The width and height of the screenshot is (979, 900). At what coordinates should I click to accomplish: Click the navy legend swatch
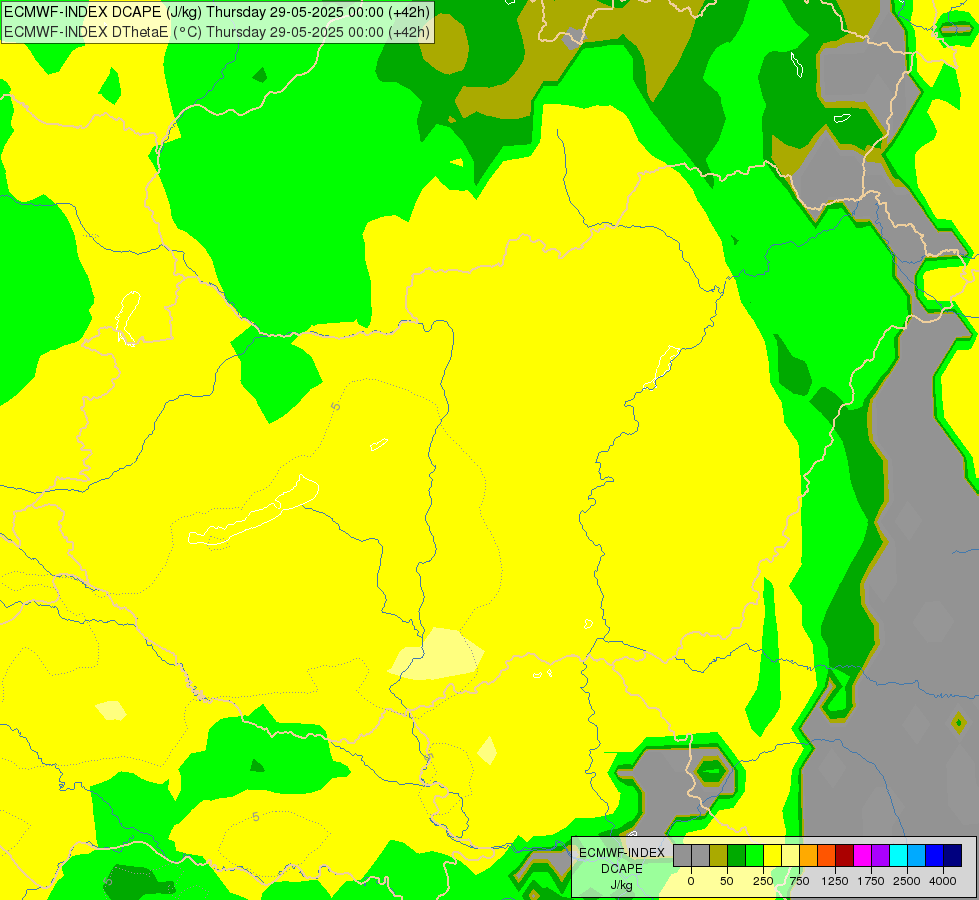coord(953,855)
